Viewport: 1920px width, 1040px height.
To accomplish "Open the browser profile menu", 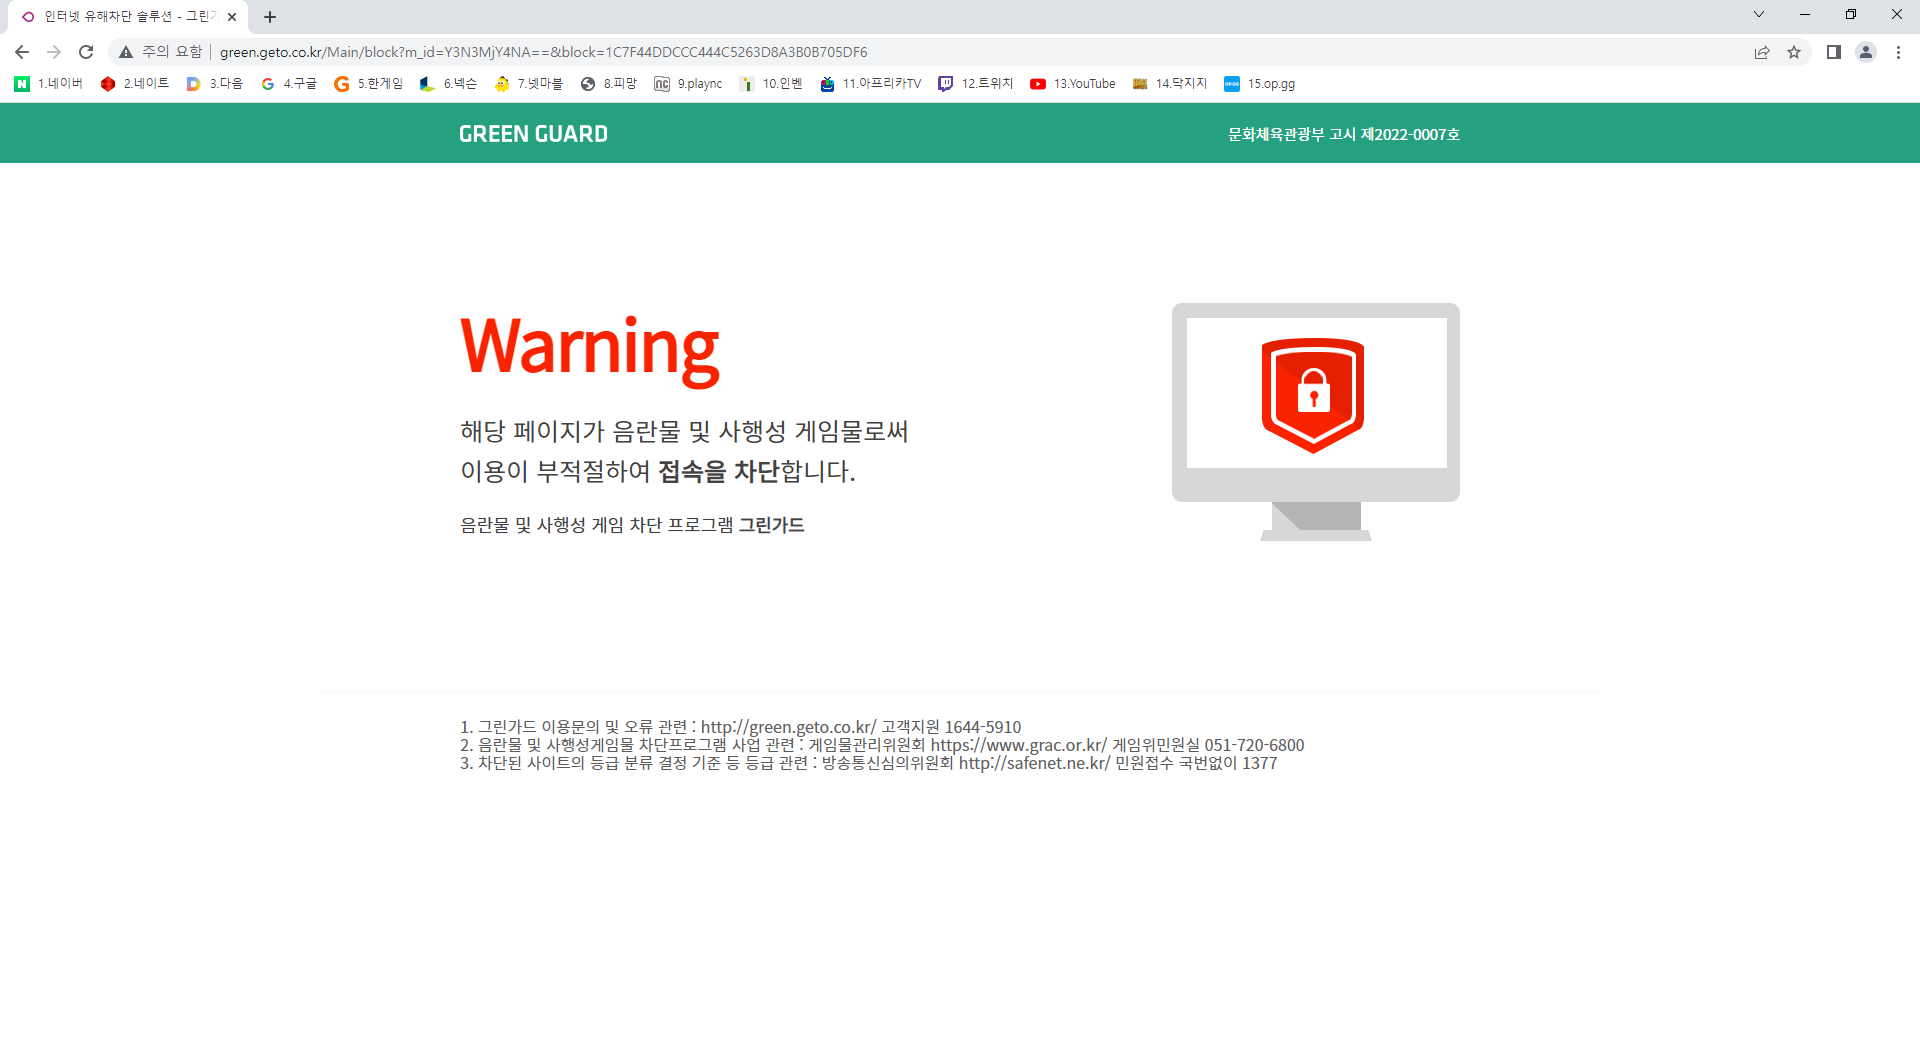I will [x=1866, y=52].
